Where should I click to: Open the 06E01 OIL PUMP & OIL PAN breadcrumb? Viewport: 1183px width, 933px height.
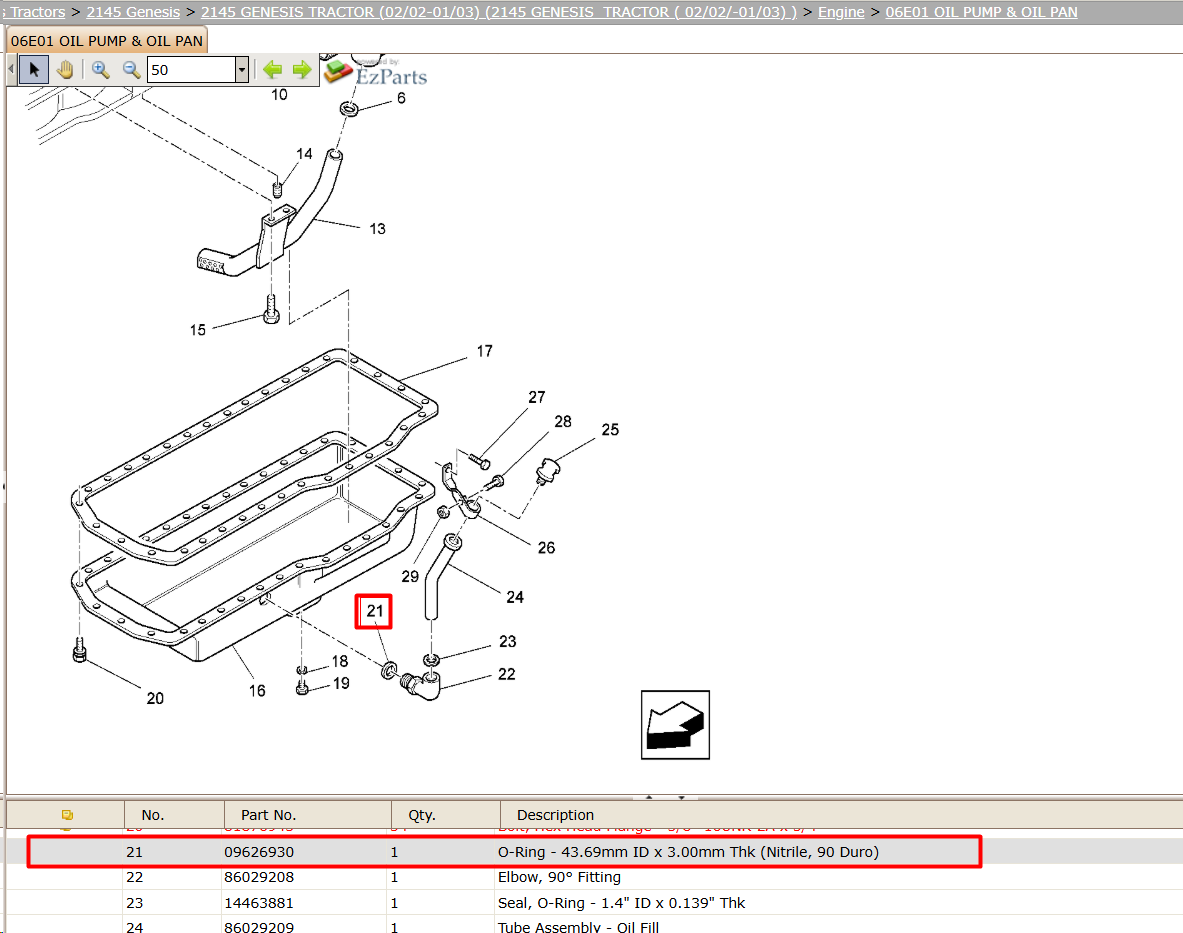pos(982,12)
